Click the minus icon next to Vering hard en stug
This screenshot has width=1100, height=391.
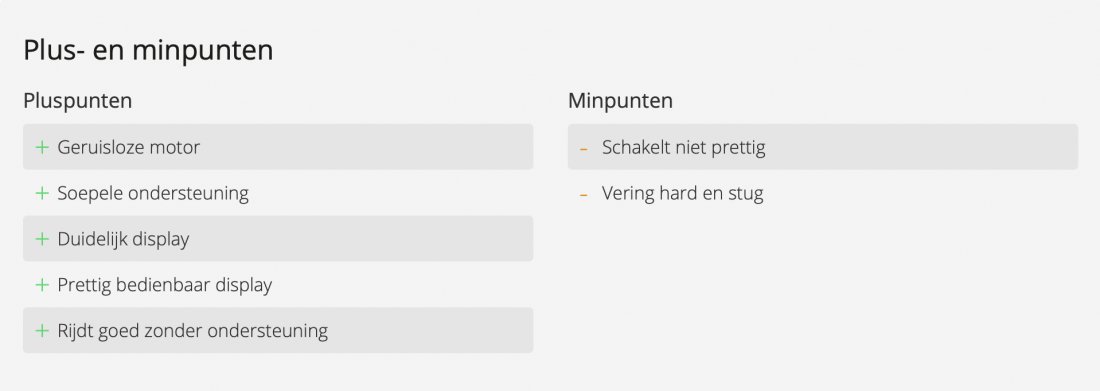584,194
